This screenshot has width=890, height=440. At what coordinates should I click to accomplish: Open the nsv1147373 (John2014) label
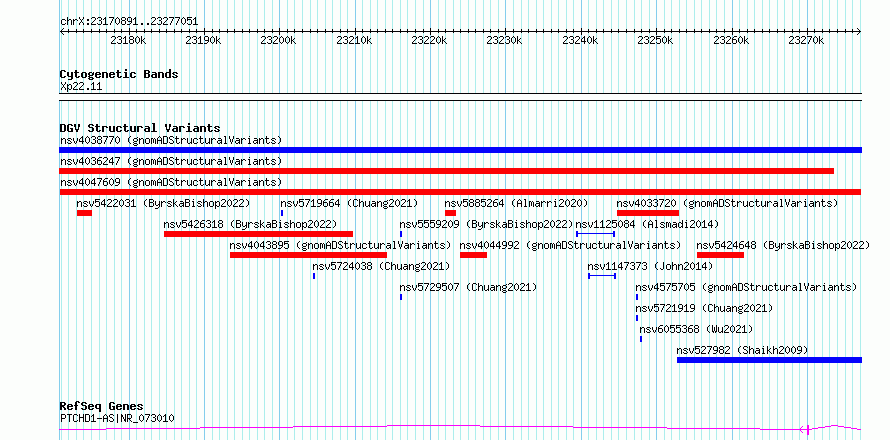tap(650, 266)
